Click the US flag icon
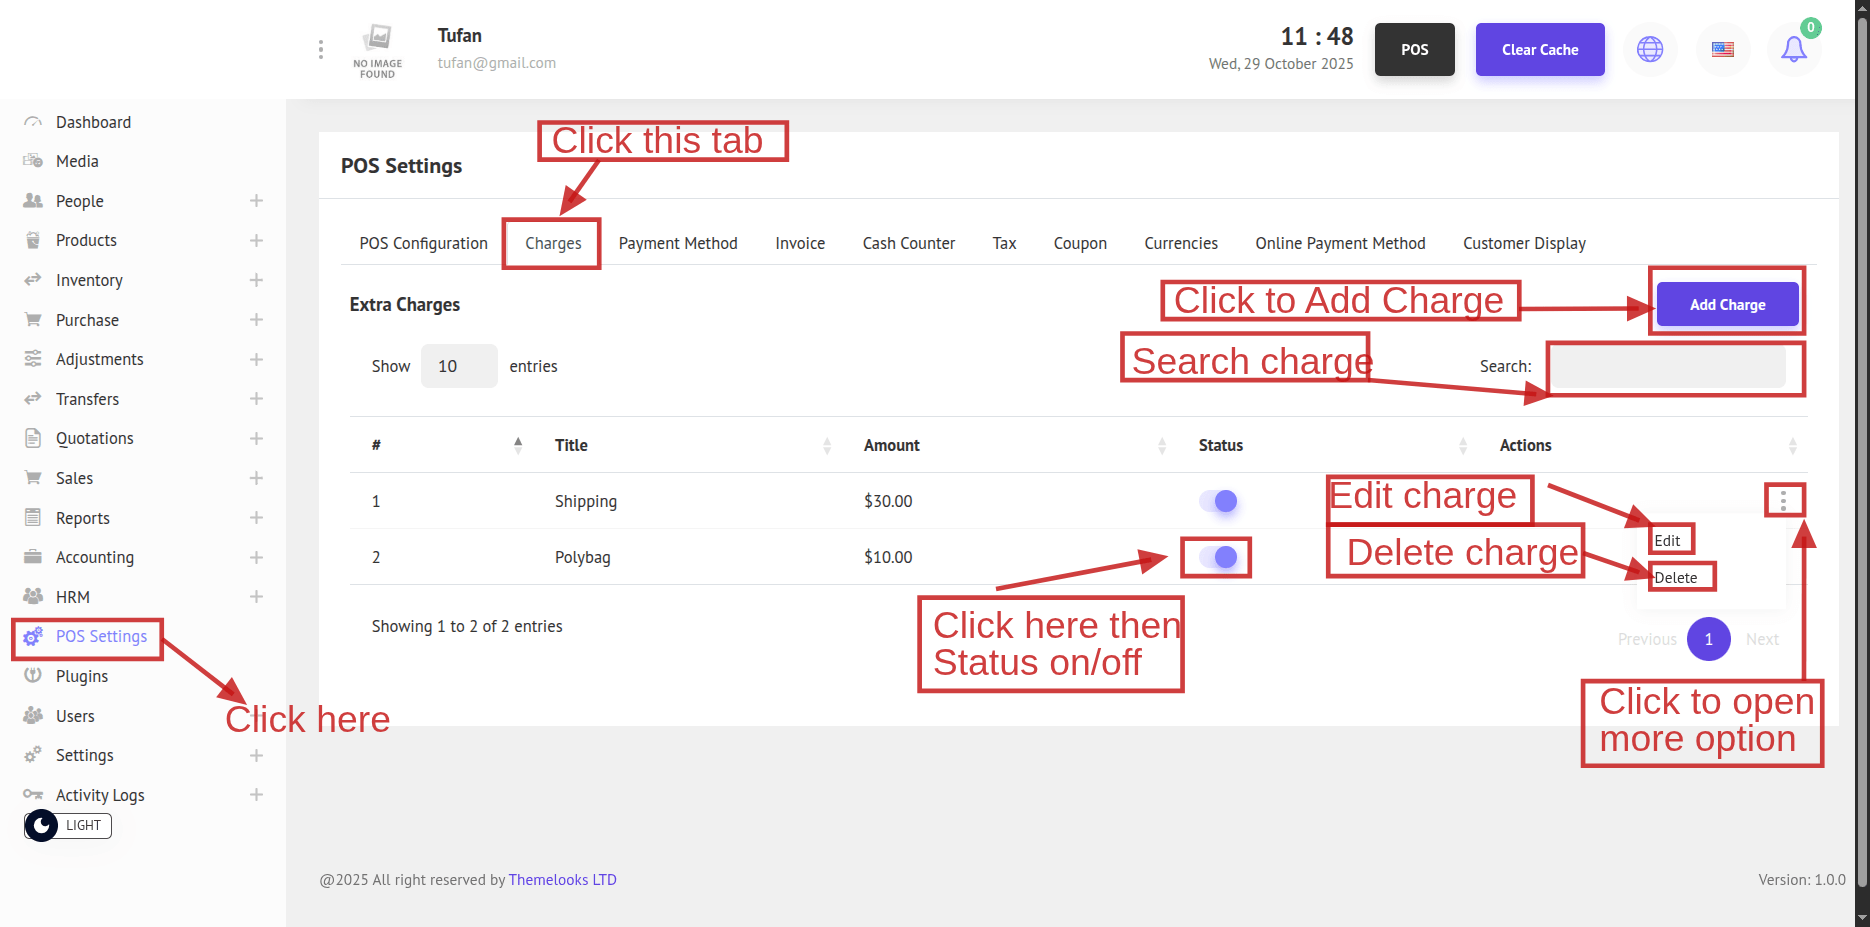This screenshot has height=927, width=1870. pos(1722,49)
